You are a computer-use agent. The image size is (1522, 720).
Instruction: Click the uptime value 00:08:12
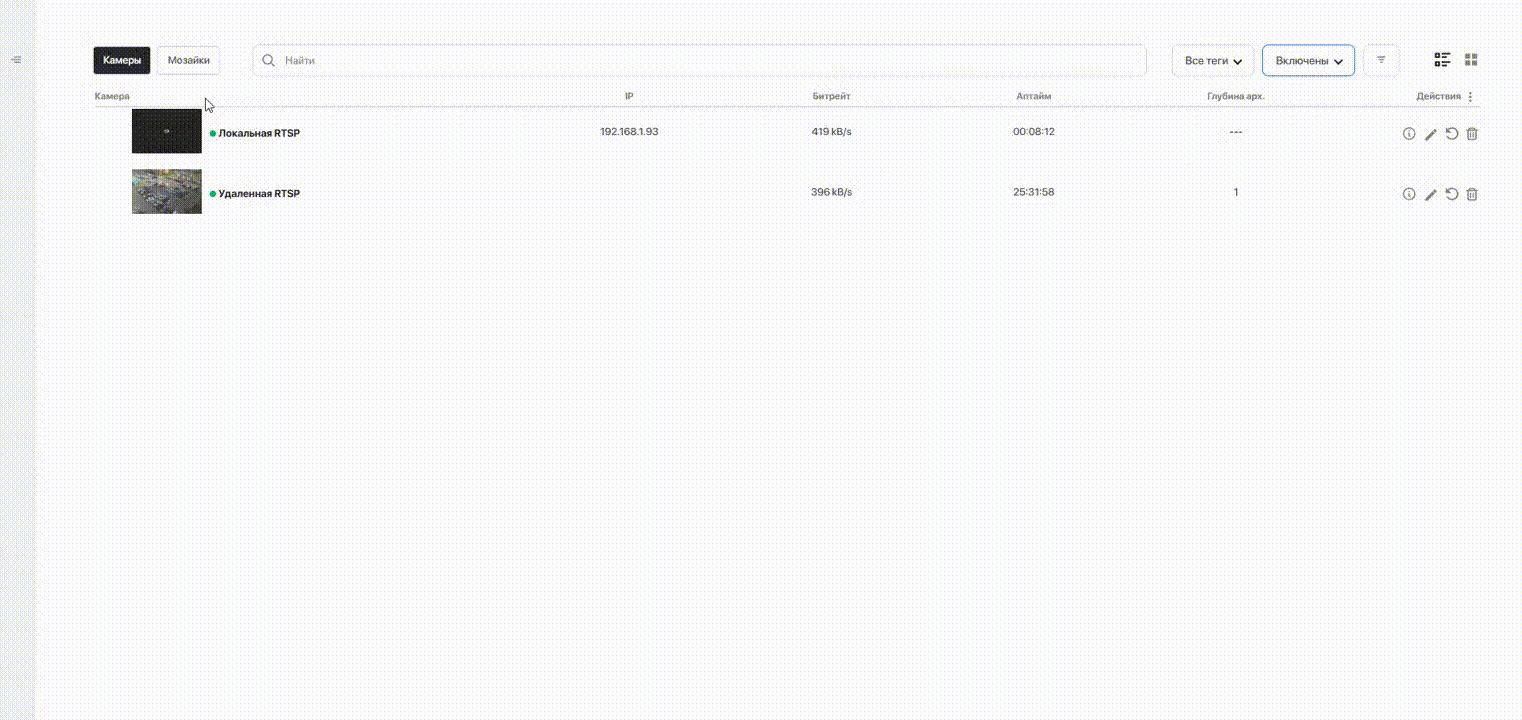click(x=1033, y=132)
